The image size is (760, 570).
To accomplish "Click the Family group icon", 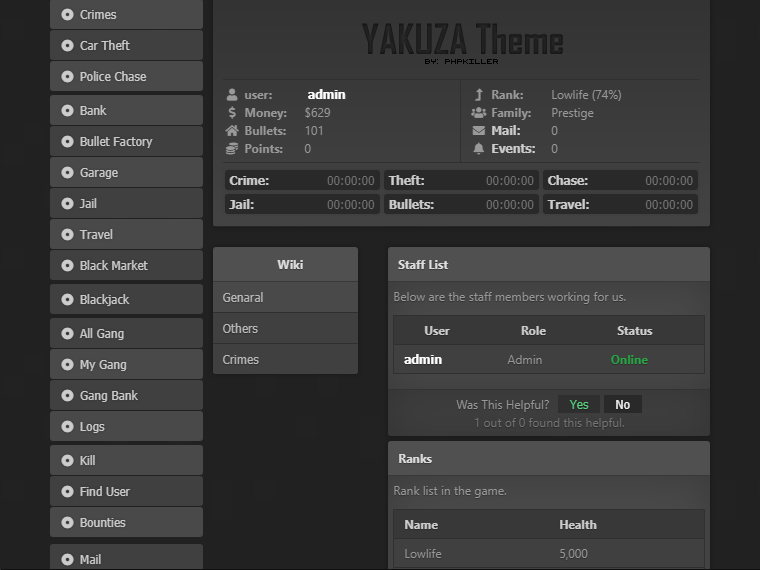I will 479,113.
